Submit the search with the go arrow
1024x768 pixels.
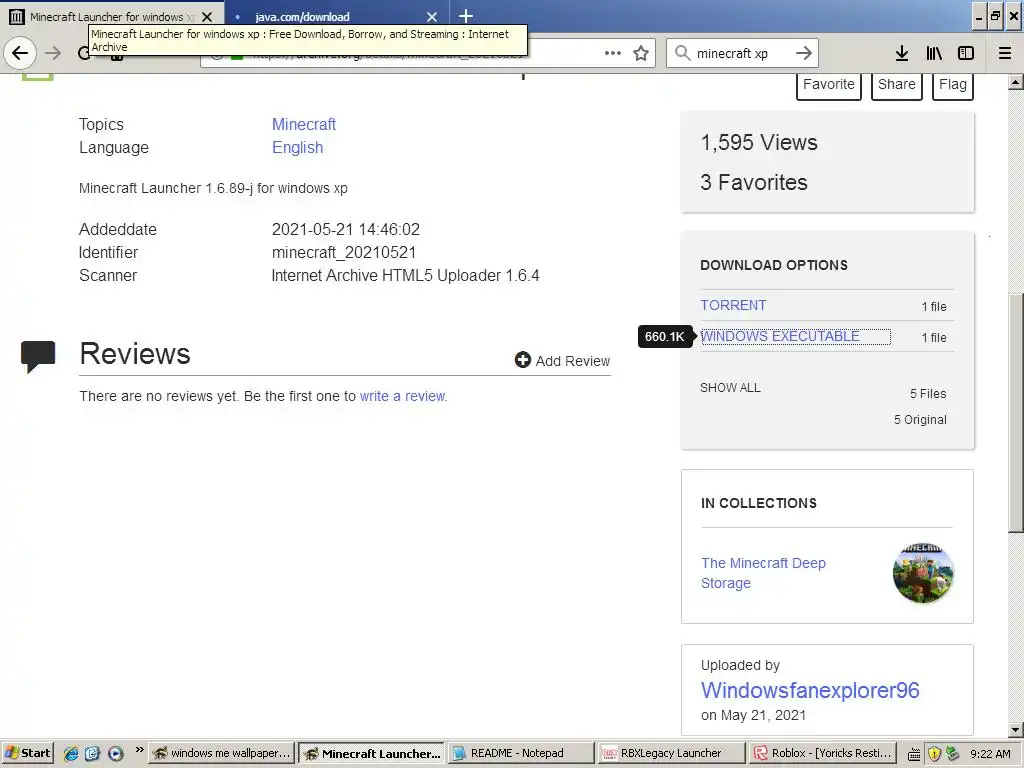click(804, 53)
